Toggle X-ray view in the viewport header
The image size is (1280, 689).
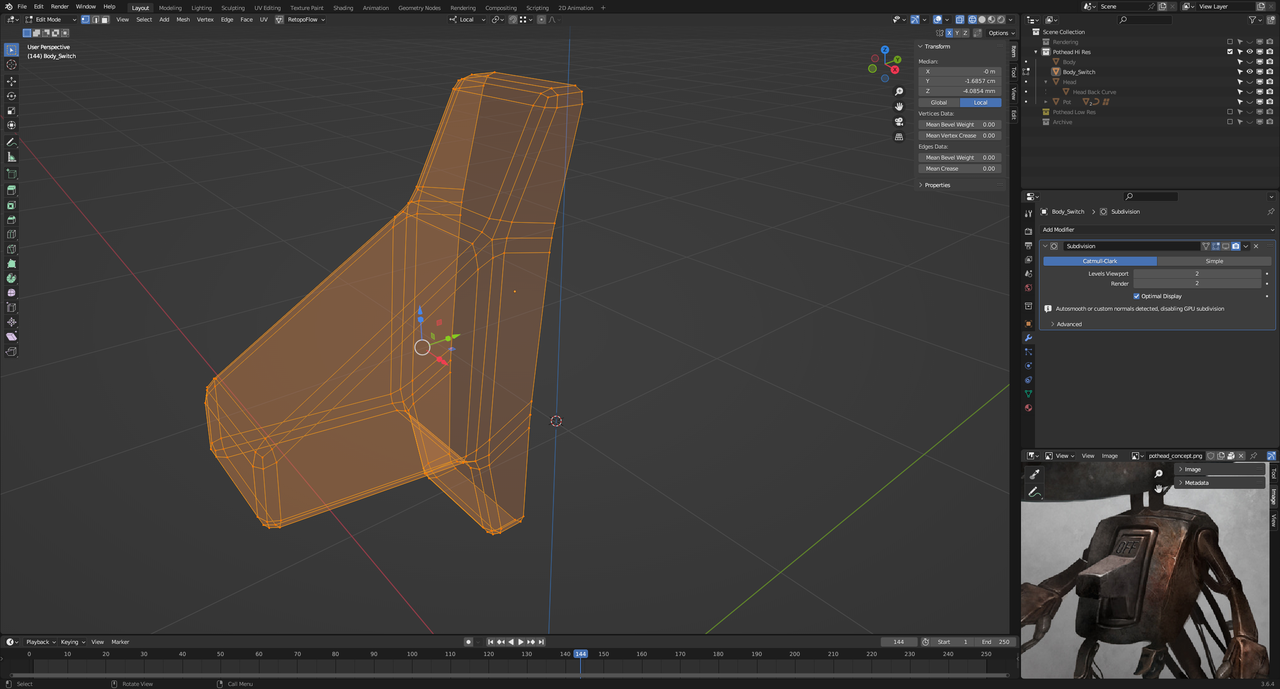959,20
